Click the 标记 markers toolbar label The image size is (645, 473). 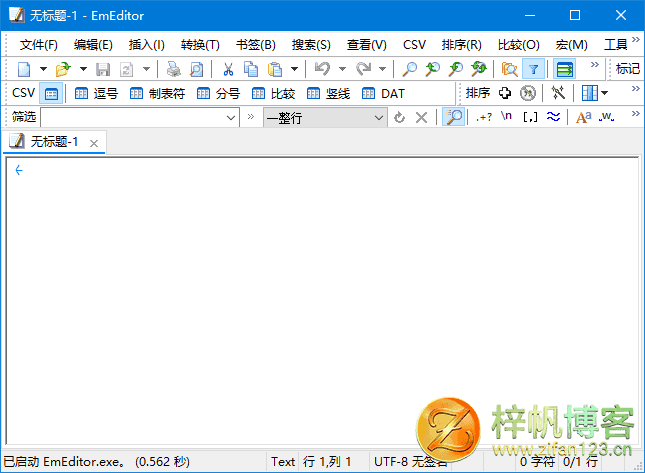tap(628, 69)
